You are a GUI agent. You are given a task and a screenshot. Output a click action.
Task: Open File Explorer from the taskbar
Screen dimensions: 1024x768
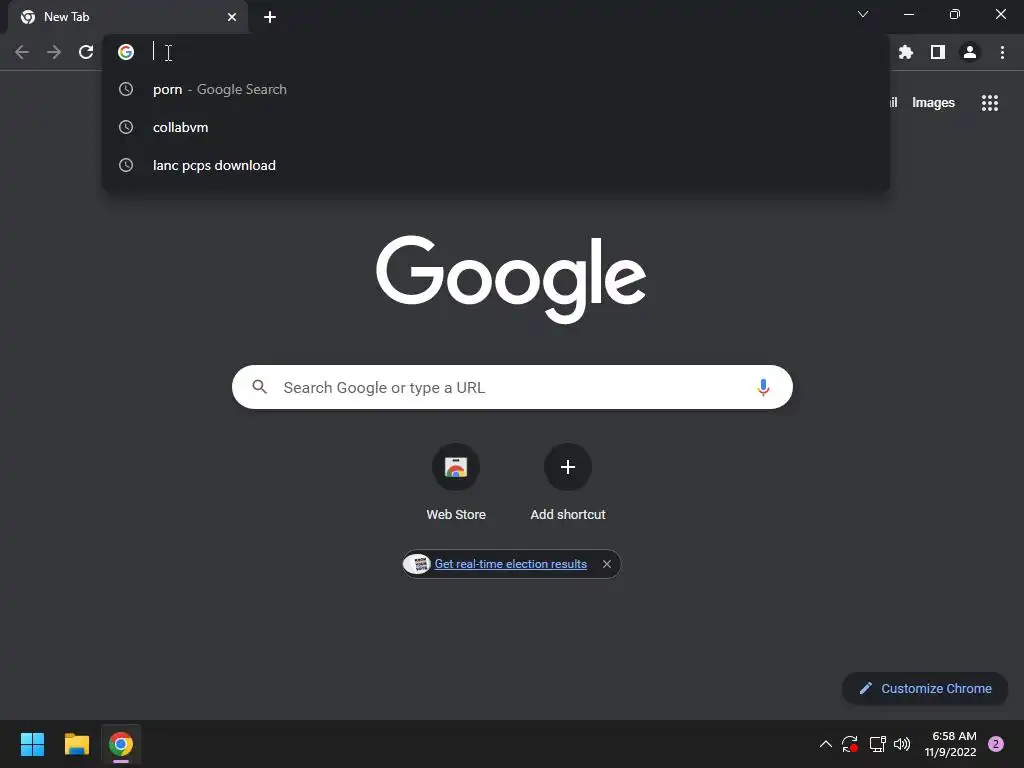click(77, 744)
